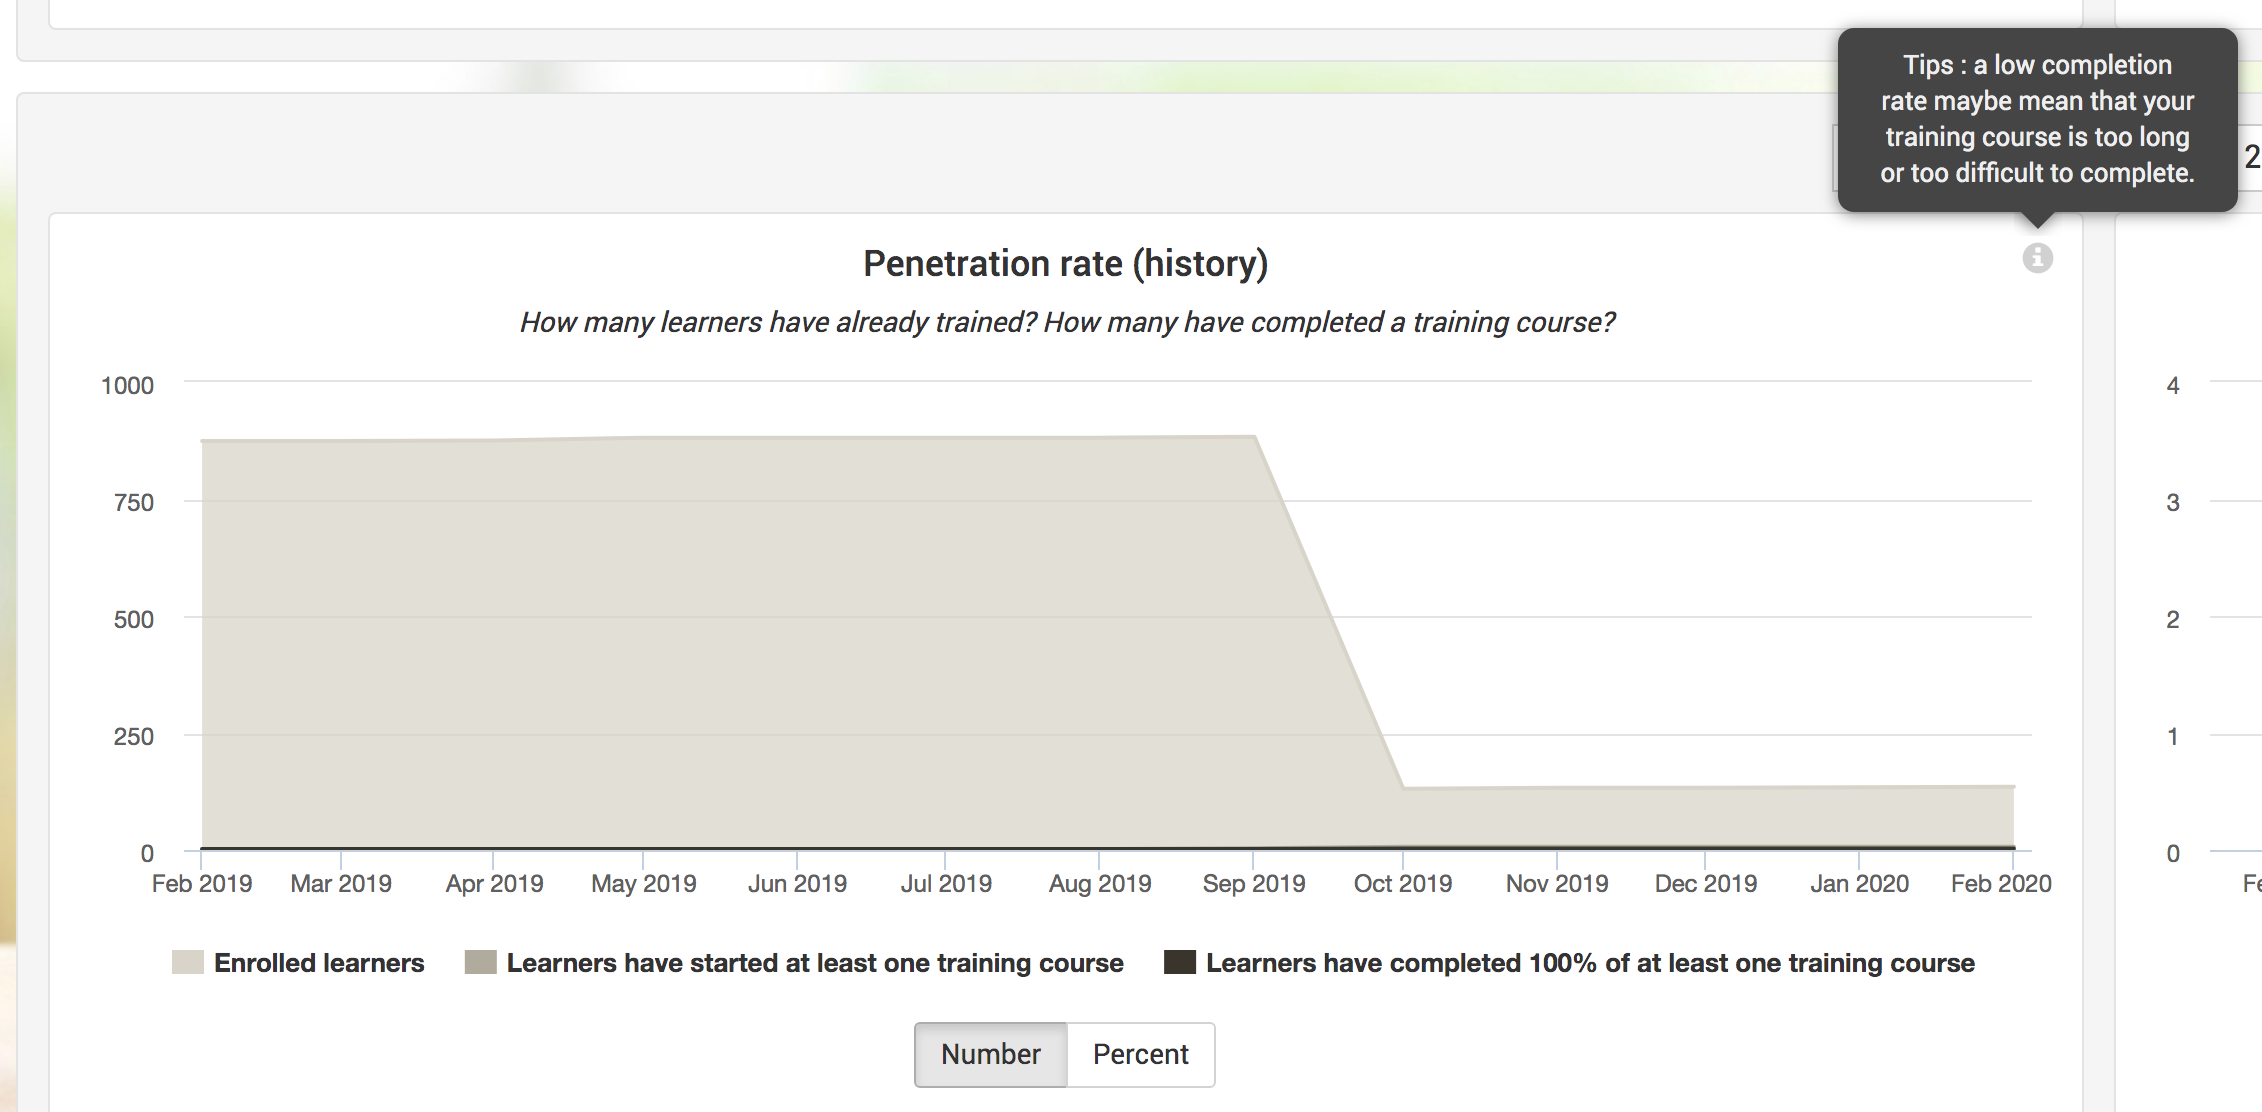
Task: Click the chart subtitle question text
Action: coord(1067,322)
